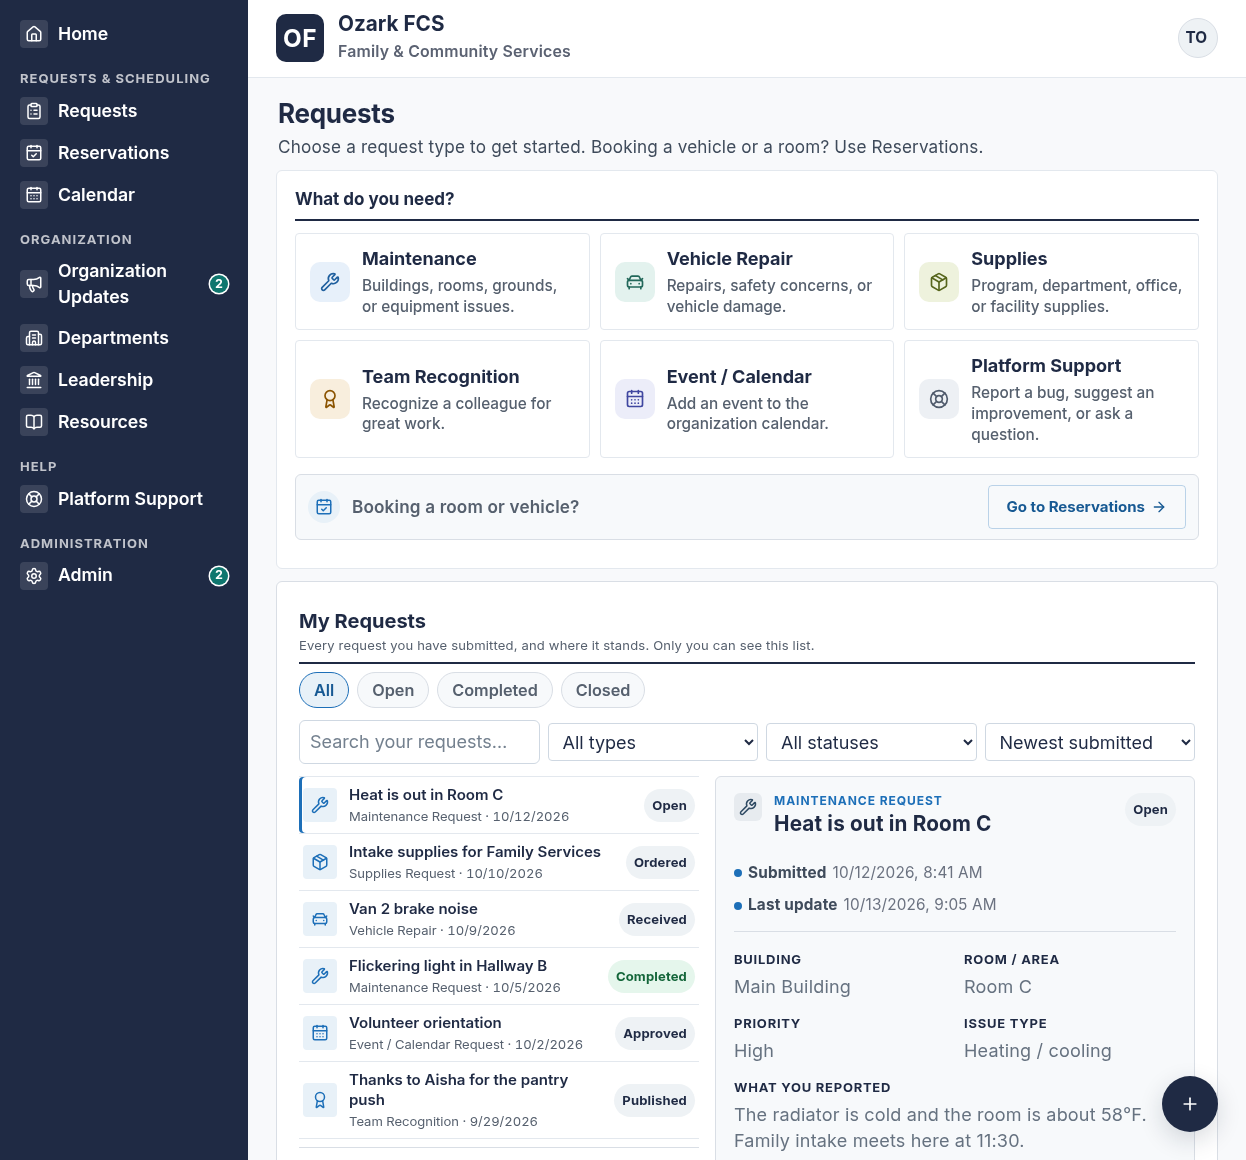Select the Closed filter tab

pos(603,690)
